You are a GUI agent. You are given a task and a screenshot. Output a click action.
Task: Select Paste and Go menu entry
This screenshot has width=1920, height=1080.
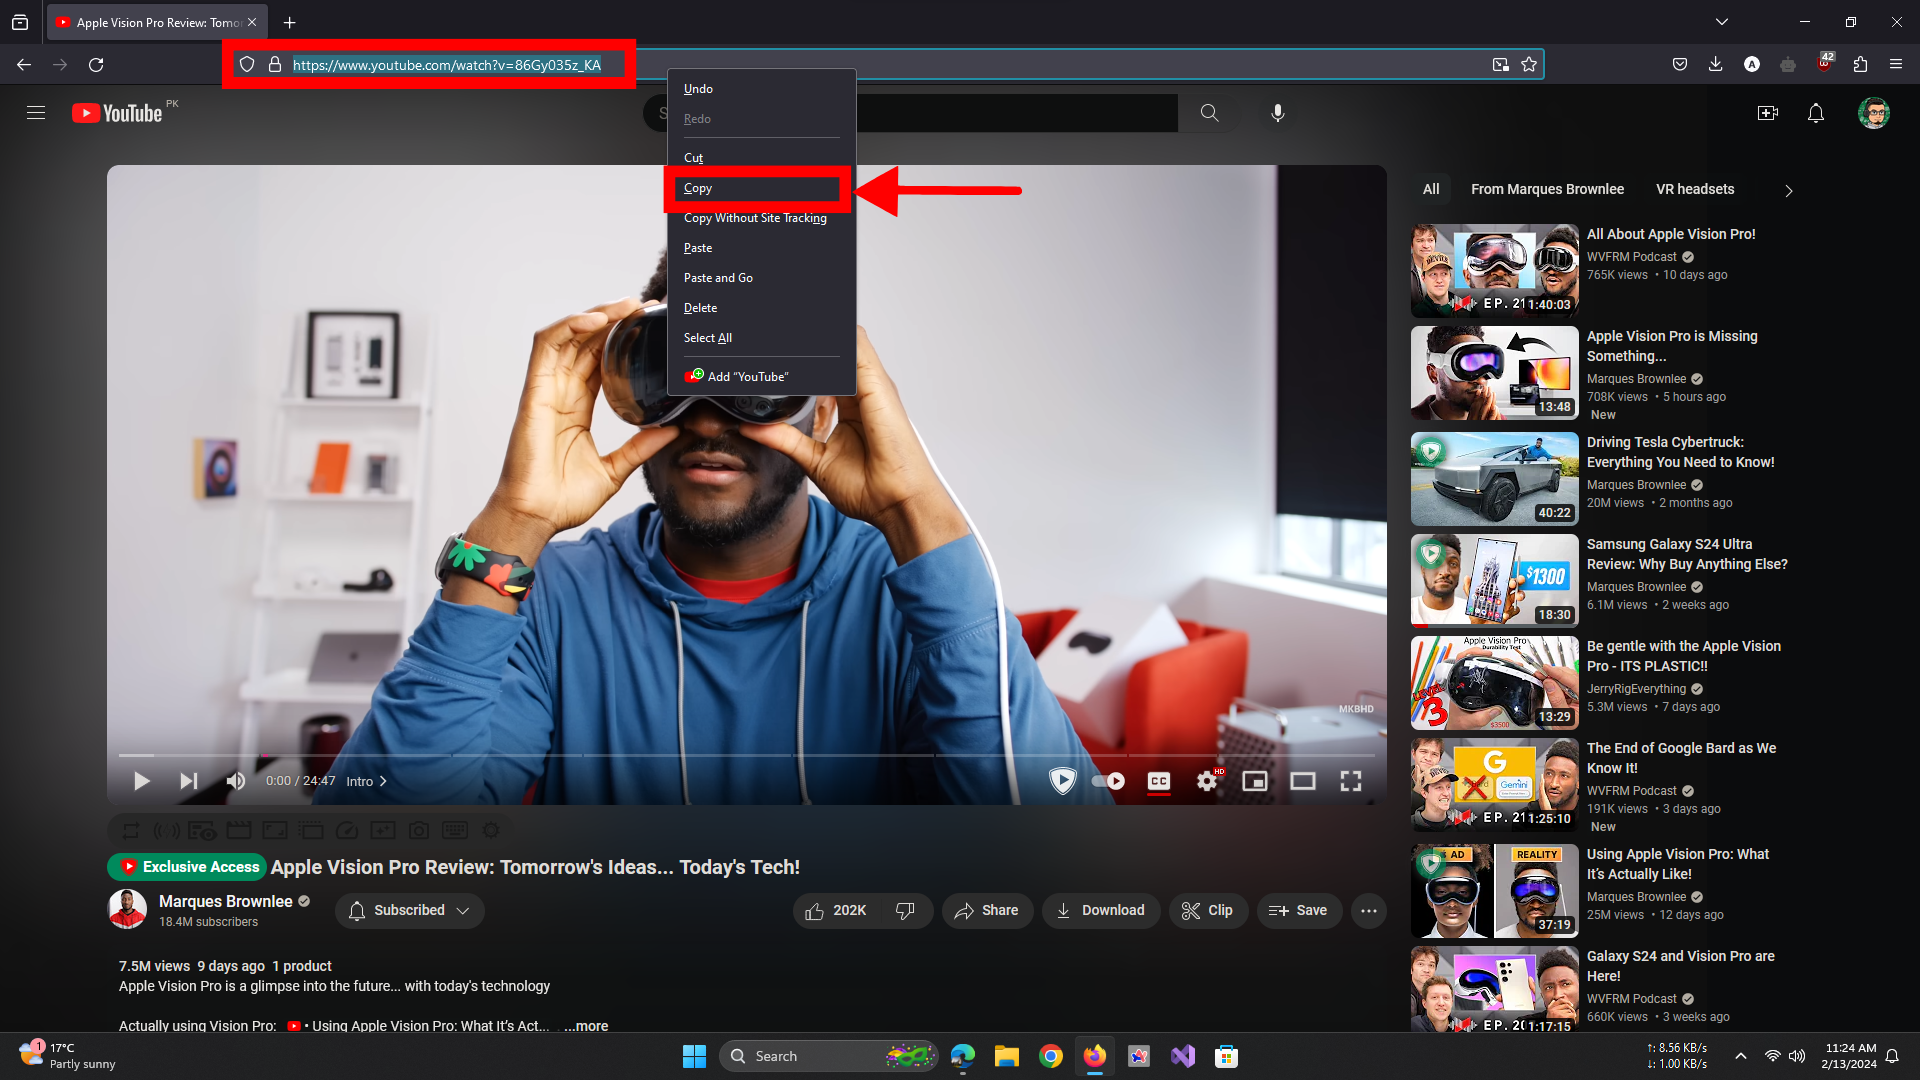point(718,278)
